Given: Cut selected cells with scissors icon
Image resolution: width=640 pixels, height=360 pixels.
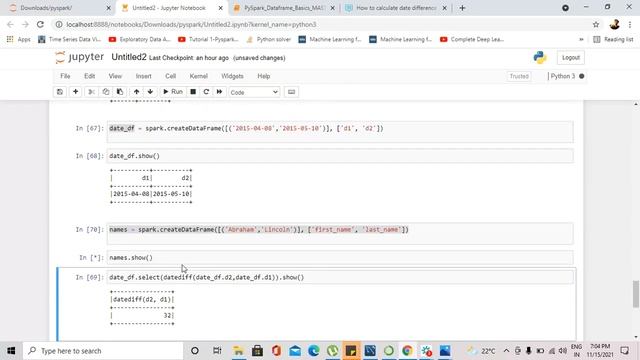Looking at the screenshot, I should pos(91,92).
